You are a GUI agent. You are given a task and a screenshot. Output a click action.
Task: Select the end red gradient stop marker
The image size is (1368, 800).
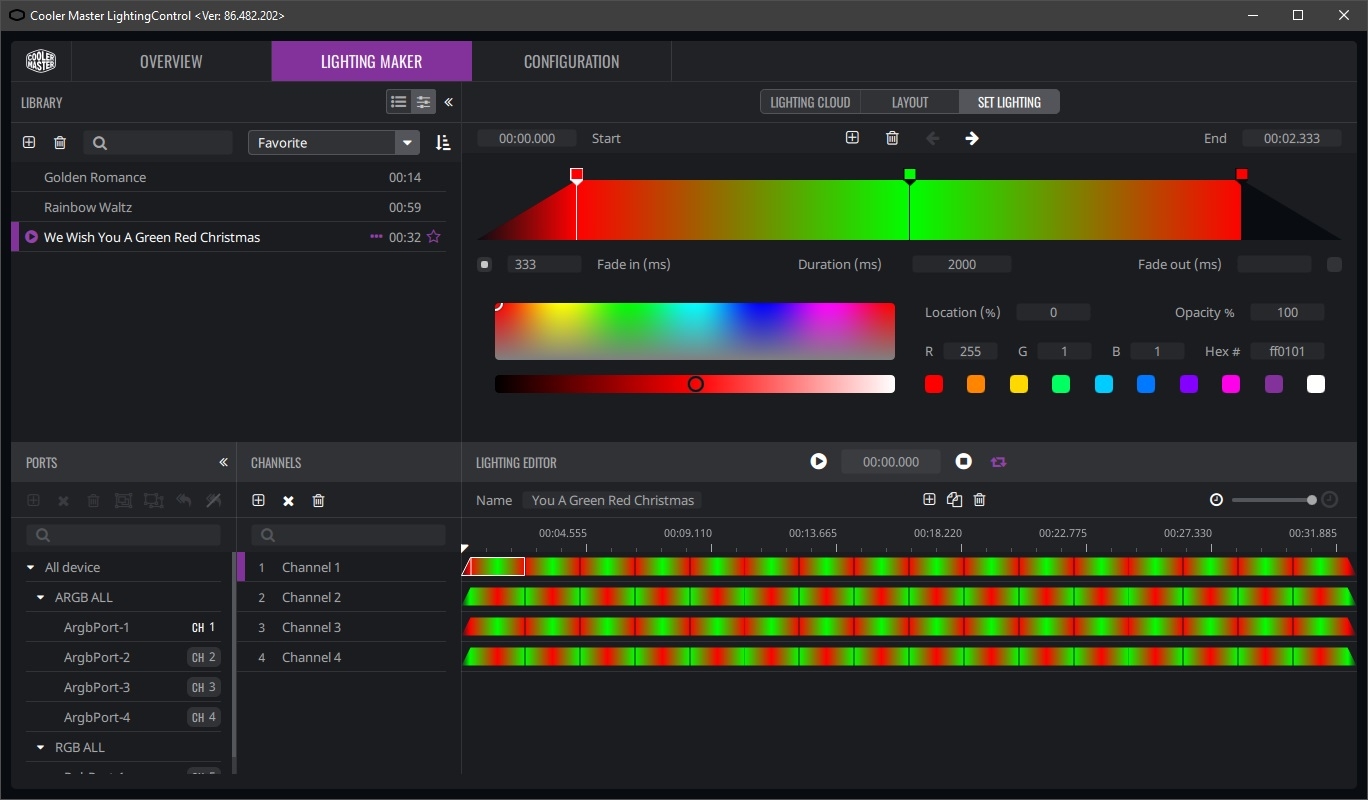pos(1242,174)
